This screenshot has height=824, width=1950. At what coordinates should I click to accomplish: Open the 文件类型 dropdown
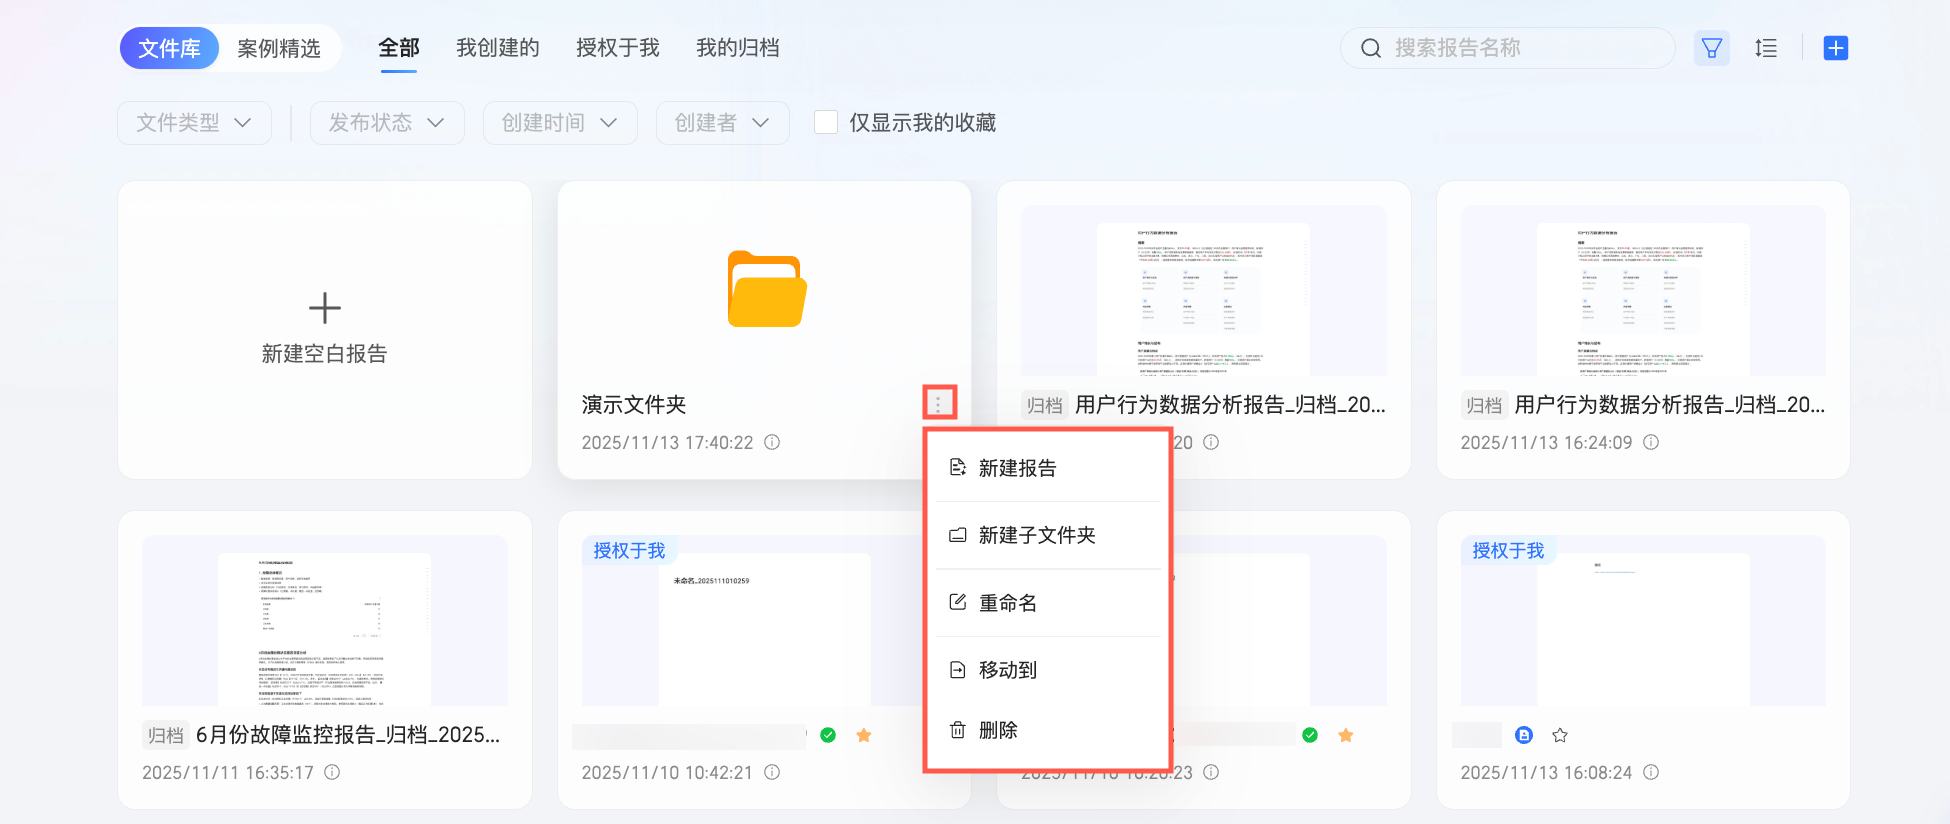pyautogui.click(x=194, y=122)
